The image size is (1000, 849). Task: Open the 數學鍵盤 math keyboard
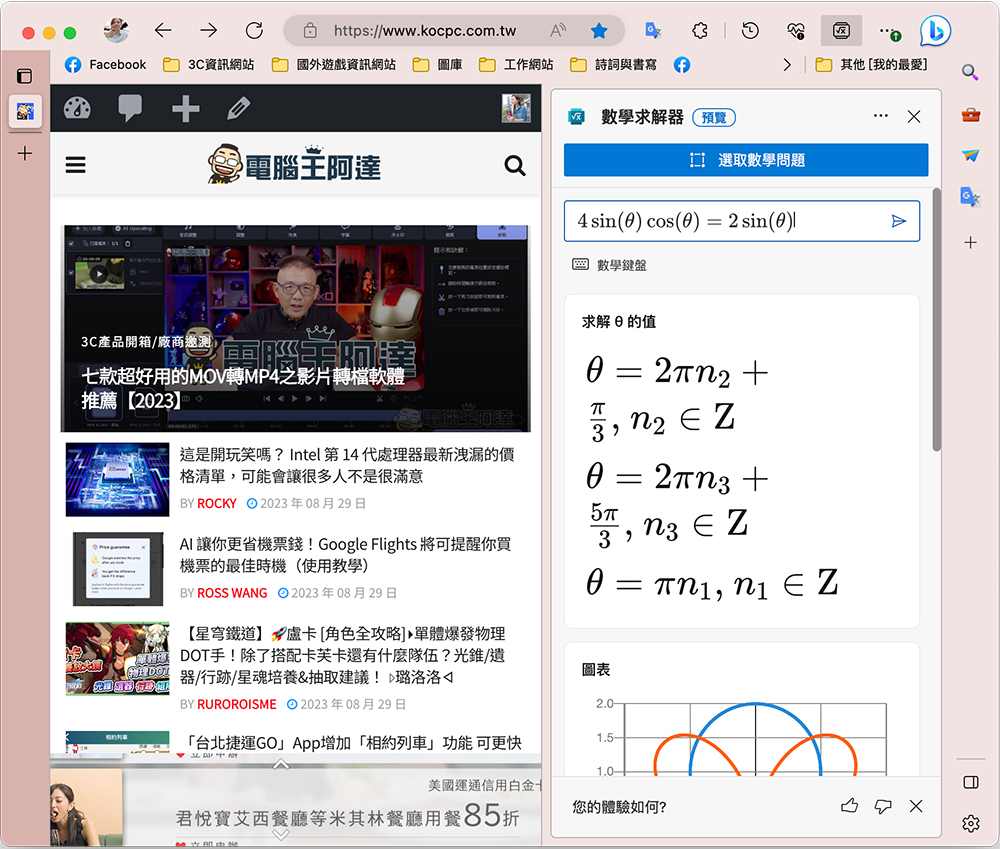[610, 265]
